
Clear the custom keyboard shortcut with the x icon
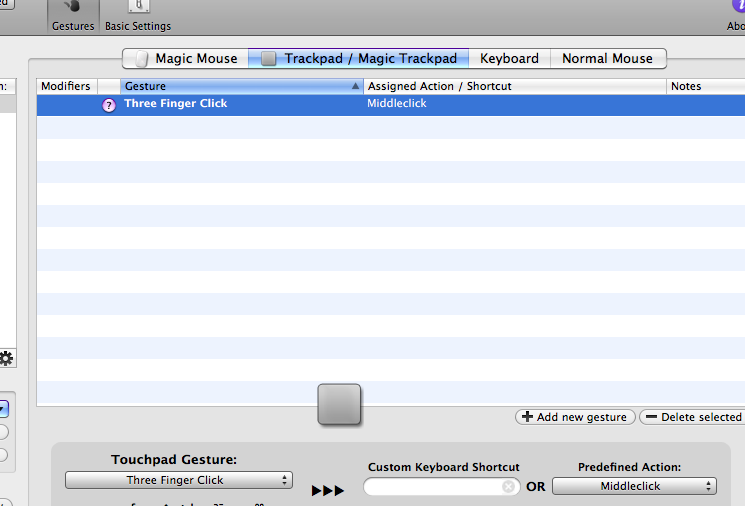pyautogui.click(x=508, y=487)
